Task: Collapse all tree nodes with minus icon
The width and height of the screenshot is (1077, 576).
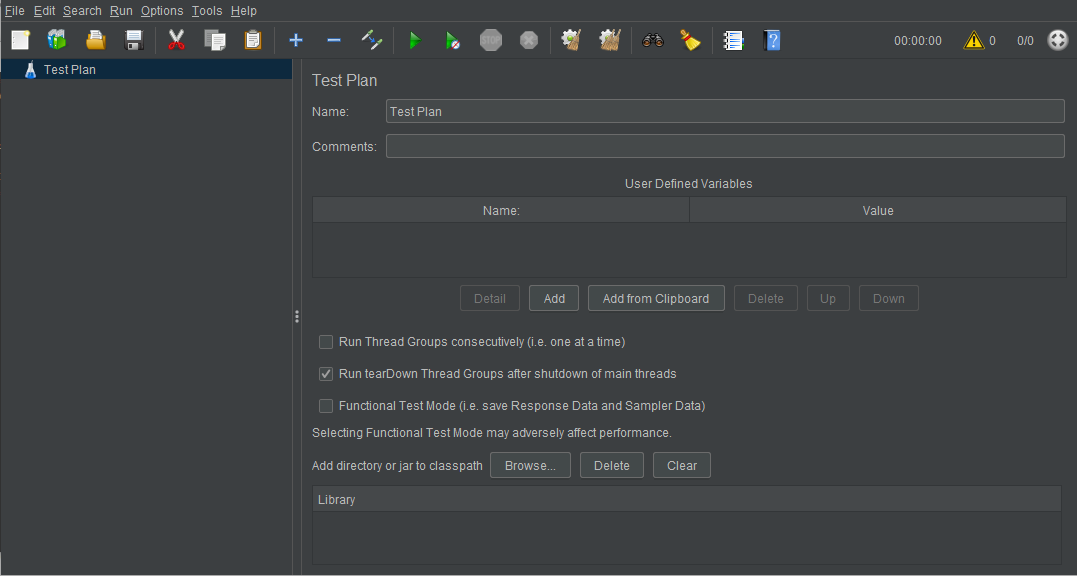Action: (x=334, y=41)
